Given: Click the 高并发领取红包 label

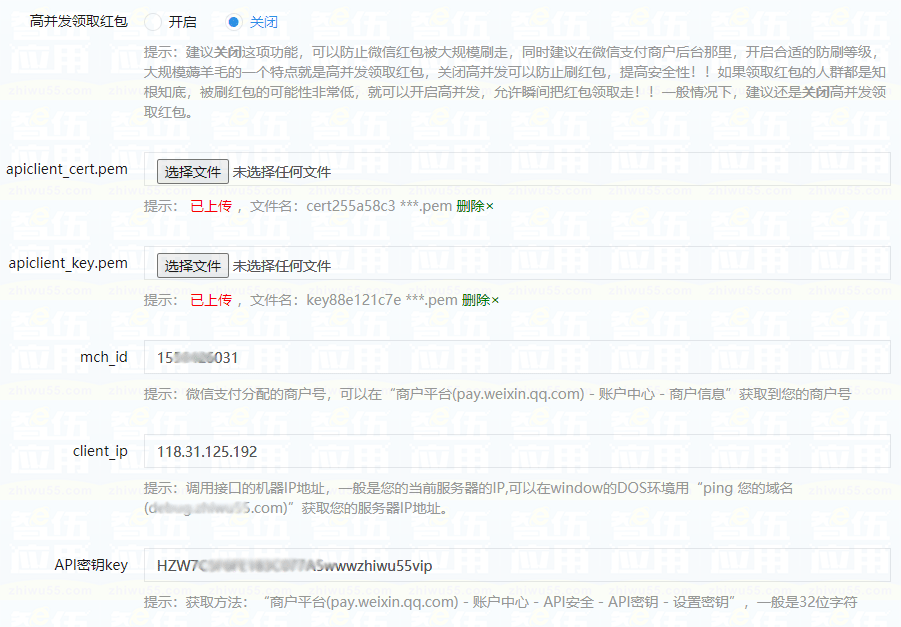Looking at the screenshot, I should [x=79, y=21].
